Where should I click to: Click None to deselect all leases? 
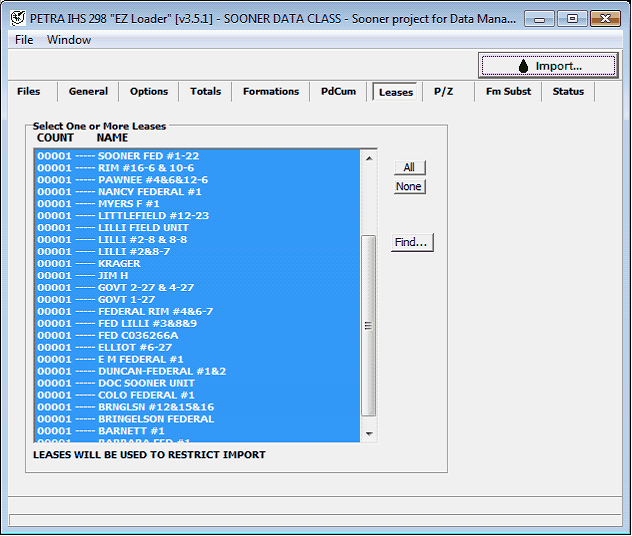point(408,187)
